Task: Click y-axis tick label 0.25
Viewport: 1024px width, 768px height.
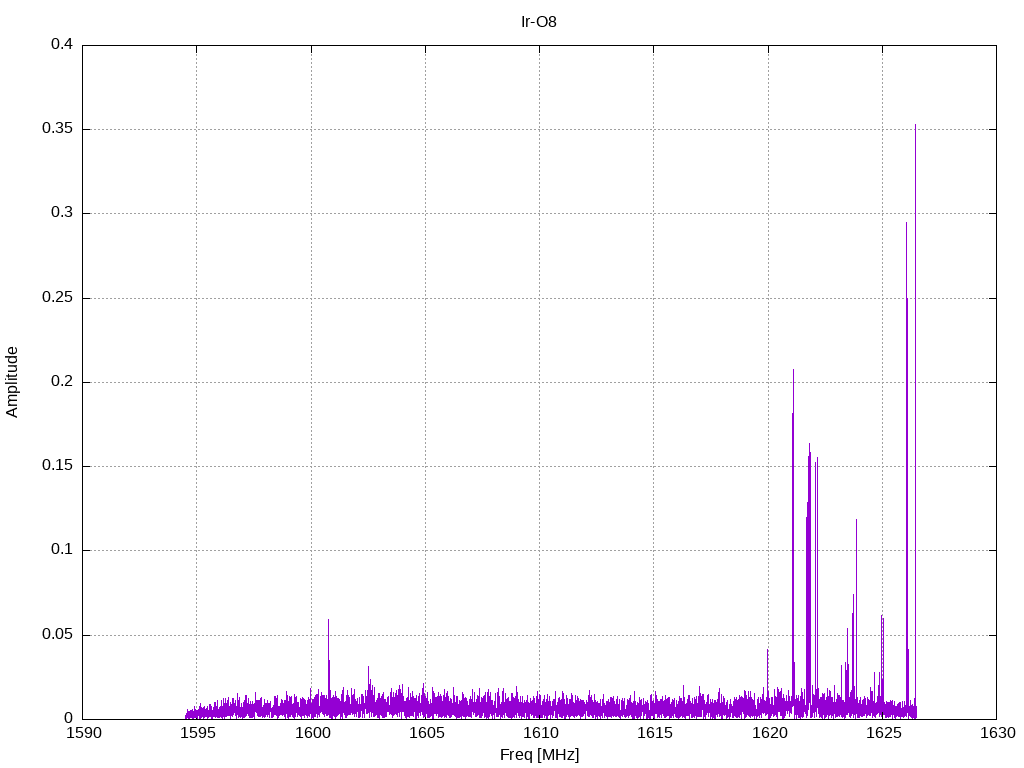Action: point(57,297)
